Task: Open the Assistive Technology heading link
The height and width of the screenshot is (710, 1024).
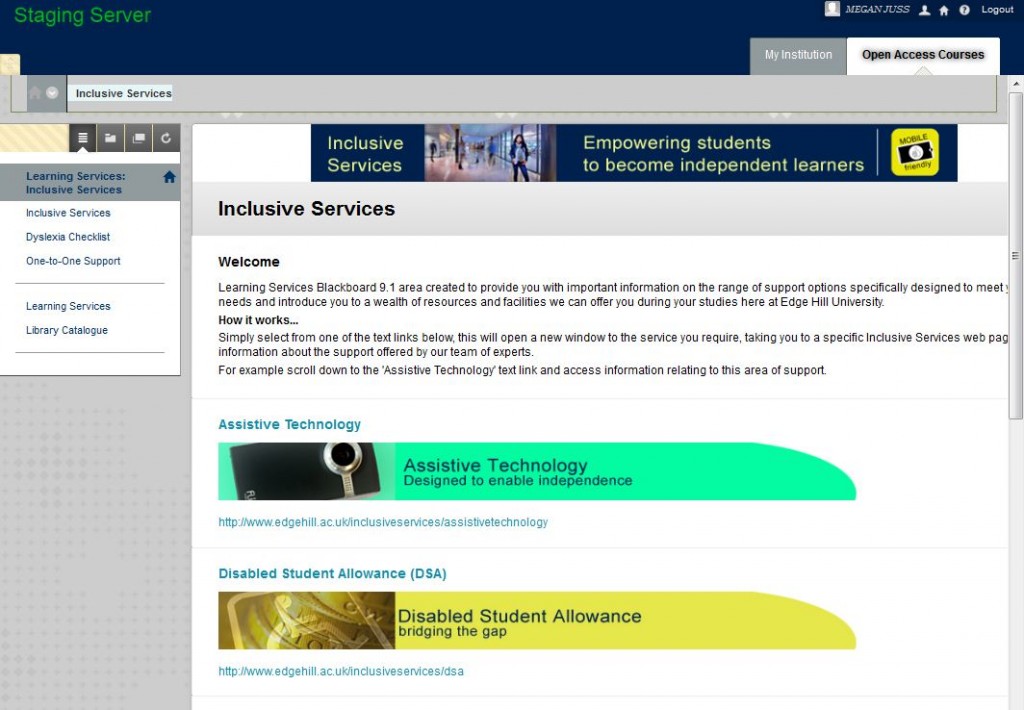Action: (289, 425)
